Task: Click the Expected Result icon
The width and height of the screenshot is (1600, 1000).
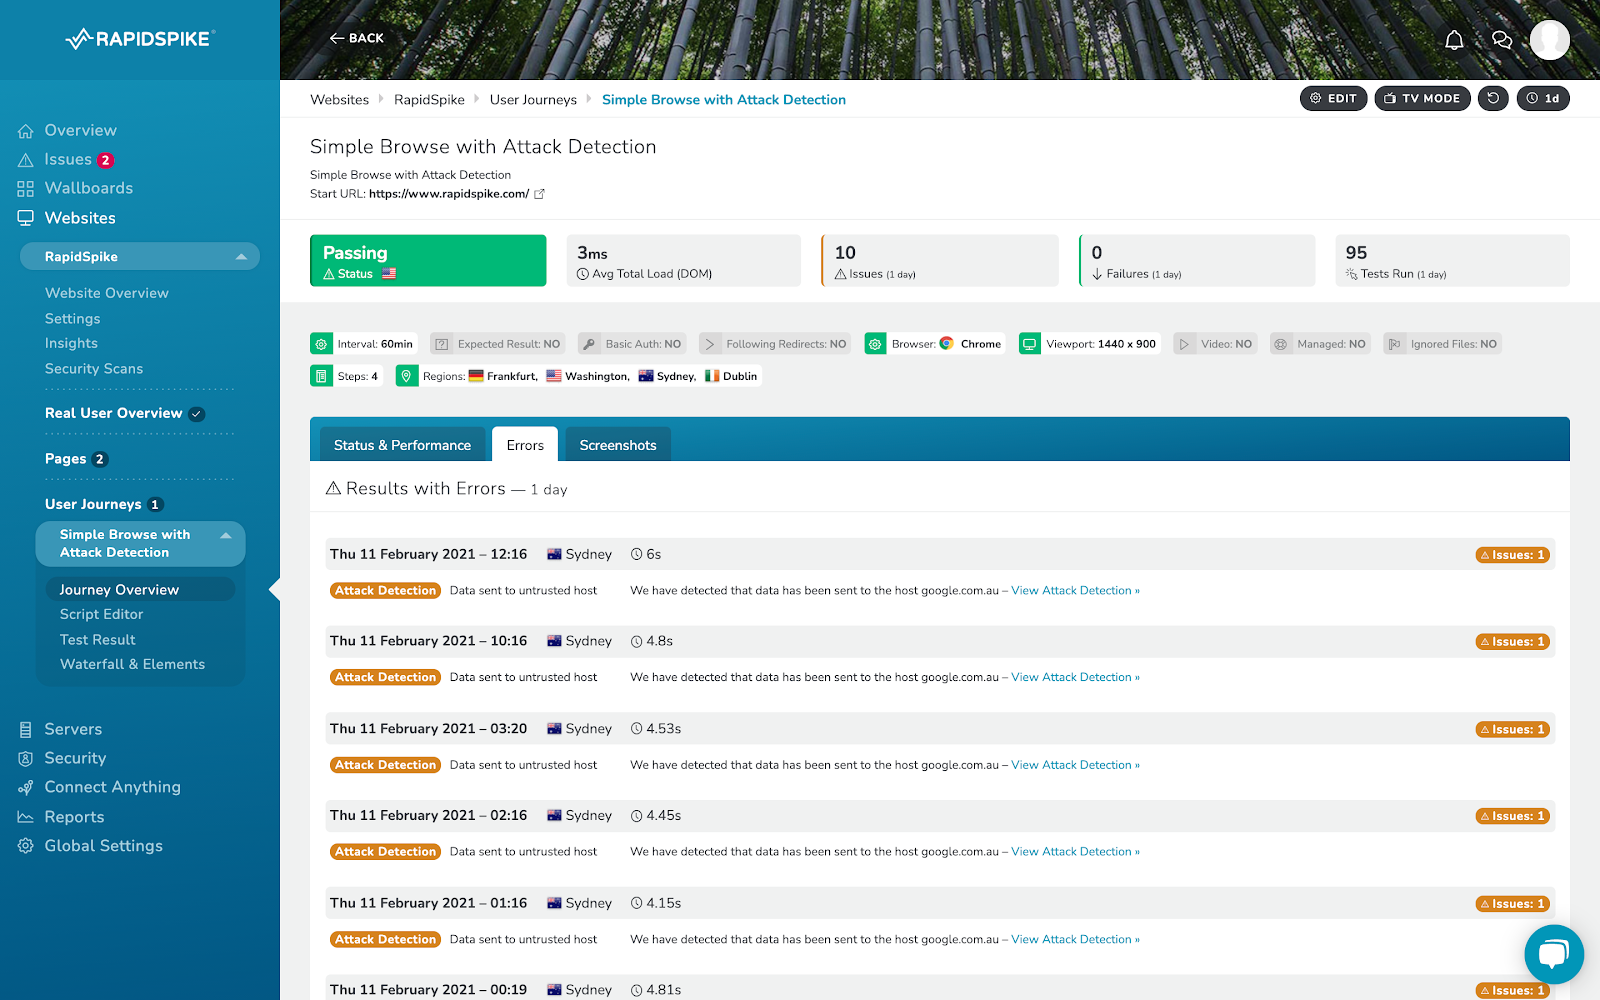Action: coord(441,344)
